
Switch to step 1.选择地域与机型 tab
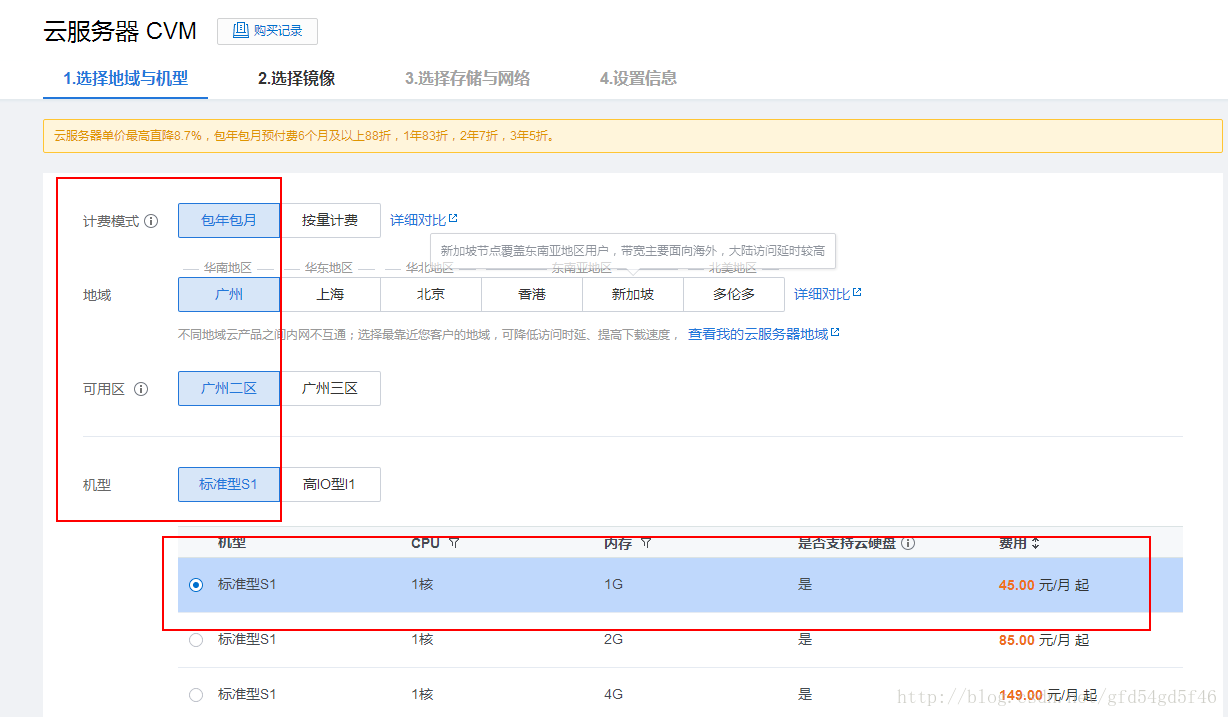pyautogui.click(x=125, y=78)
